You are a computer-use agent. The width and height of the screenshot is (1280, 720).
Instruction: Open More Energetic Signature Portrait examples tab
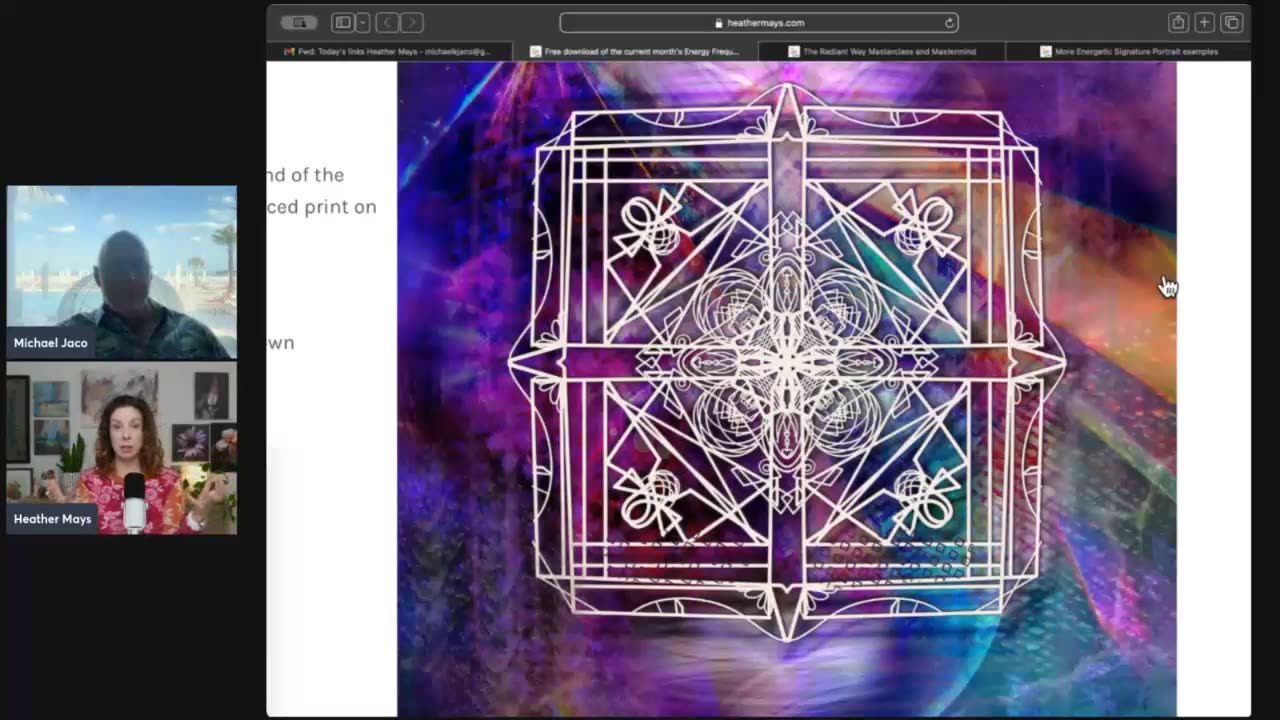(x=1128, y=51)
